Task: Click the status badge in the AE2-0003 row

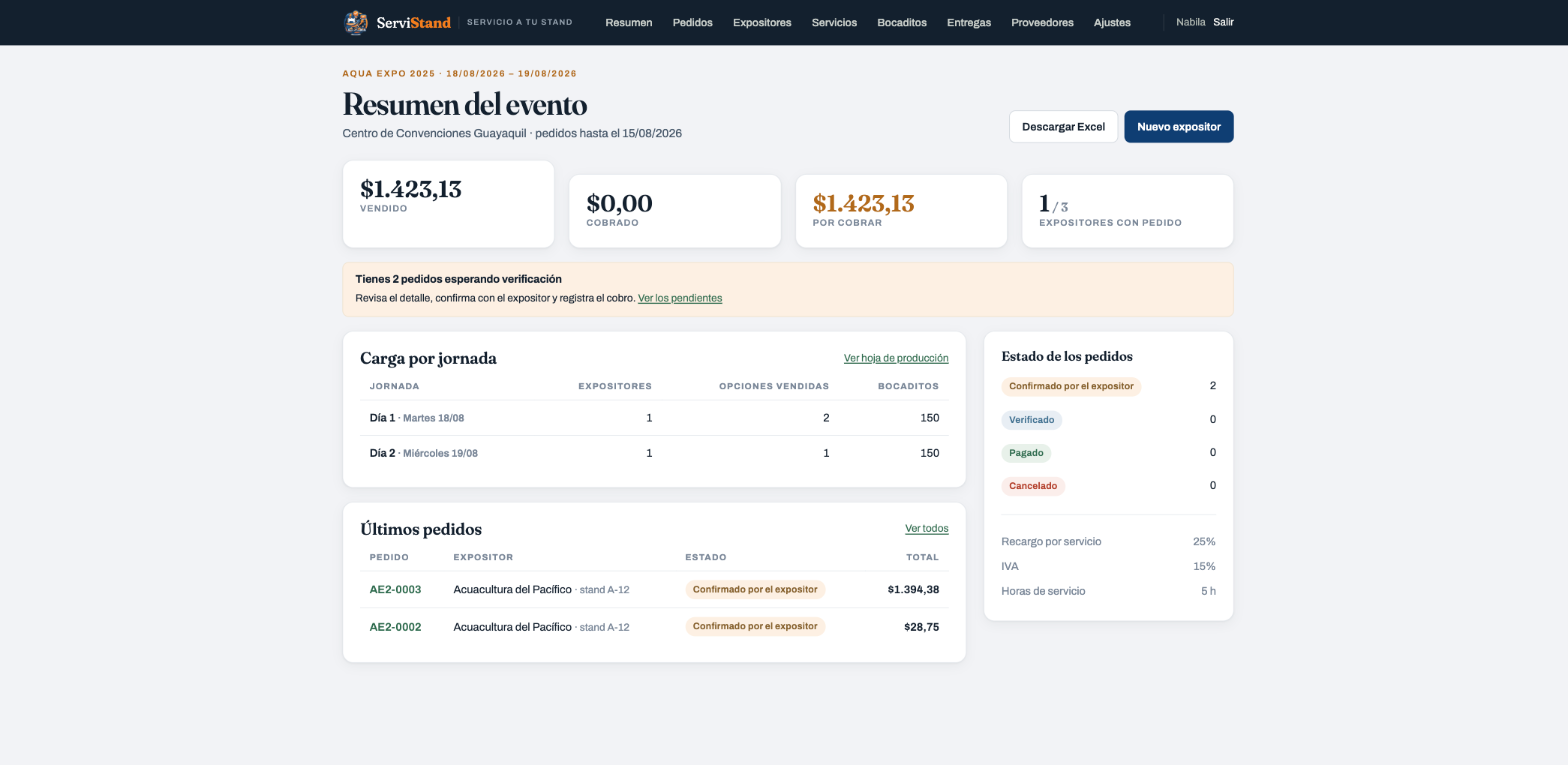Action: 755,590
